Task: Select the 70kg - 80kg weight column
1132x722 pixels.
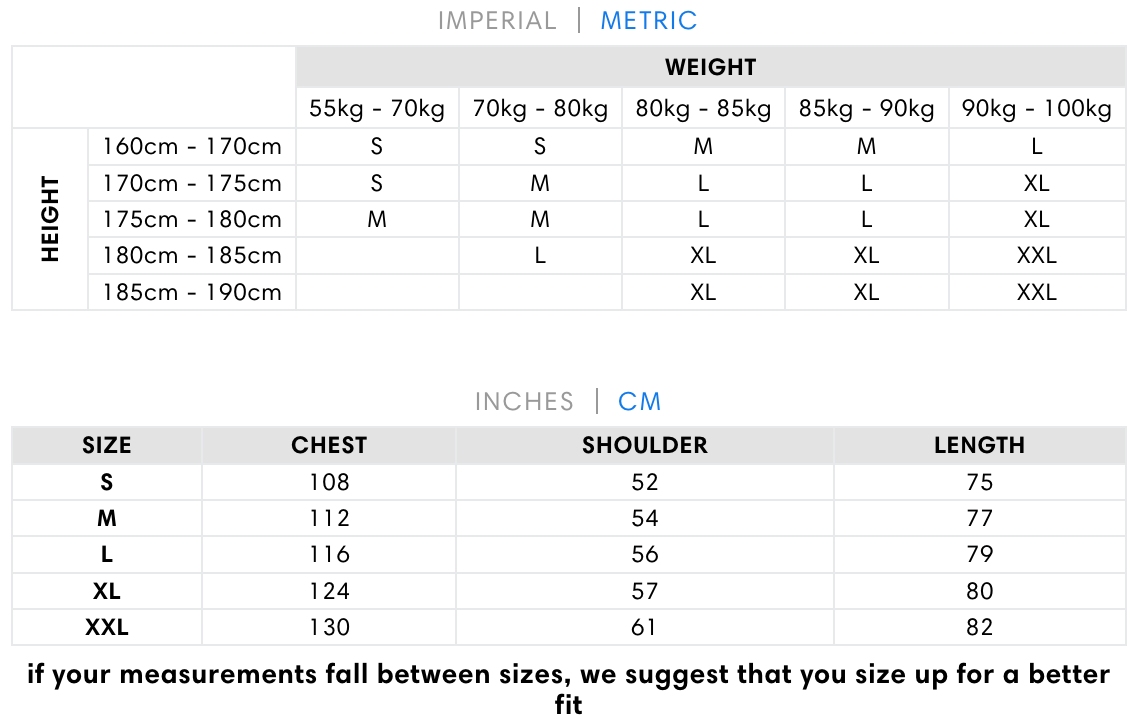Action: pyautogui.click(x=540, y=109)
